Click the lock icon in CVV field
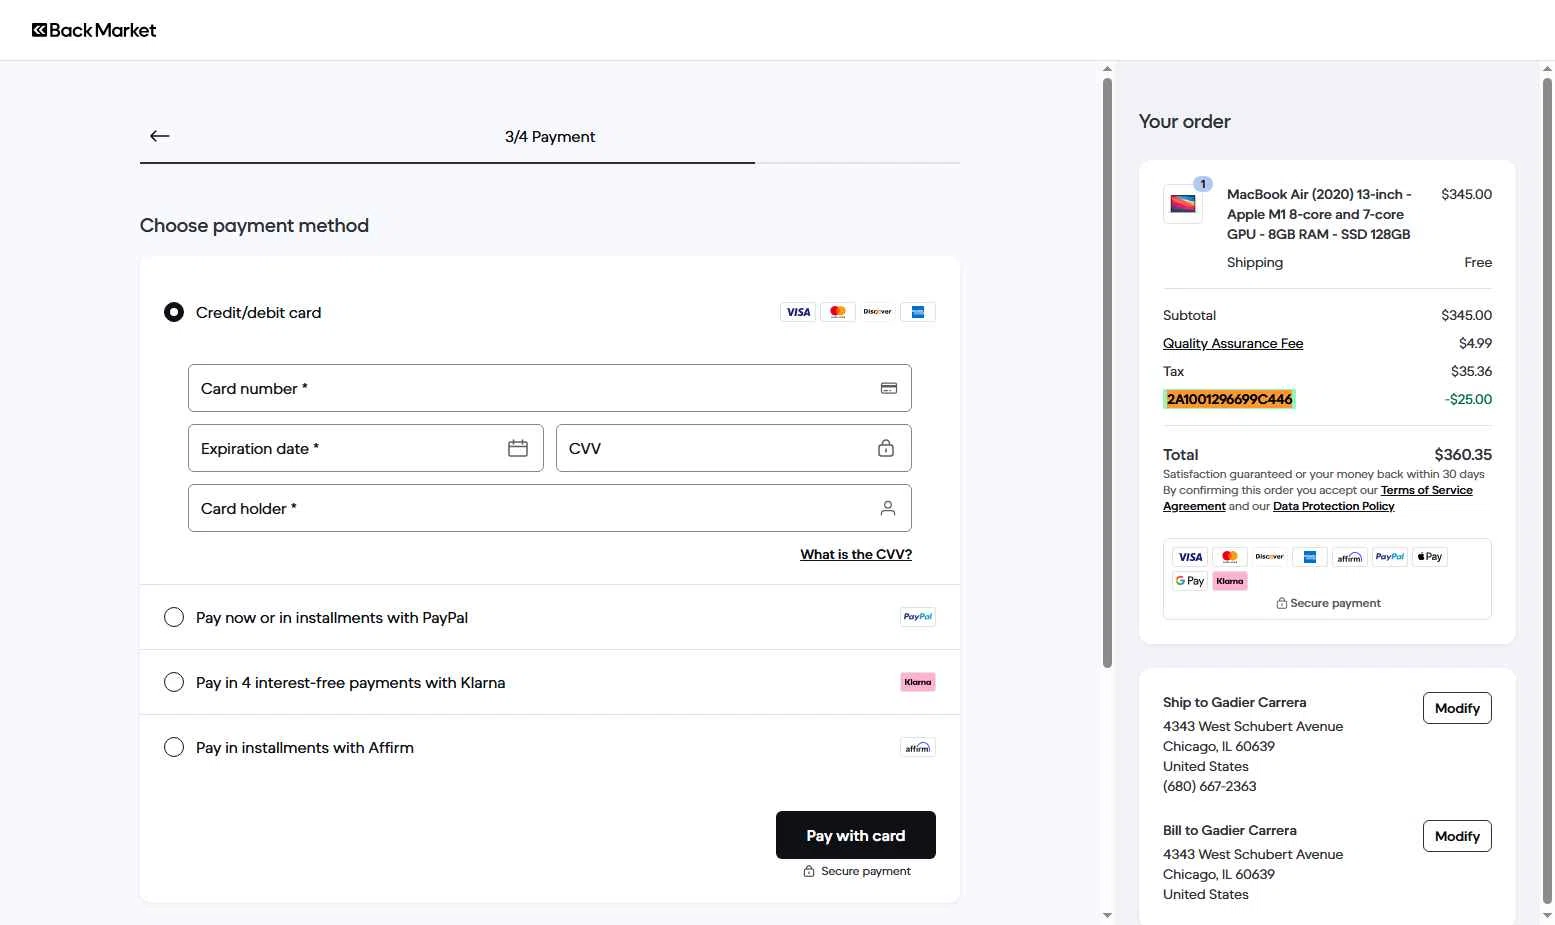Viewport: 1555px width, 925px height. coord(886,448)
